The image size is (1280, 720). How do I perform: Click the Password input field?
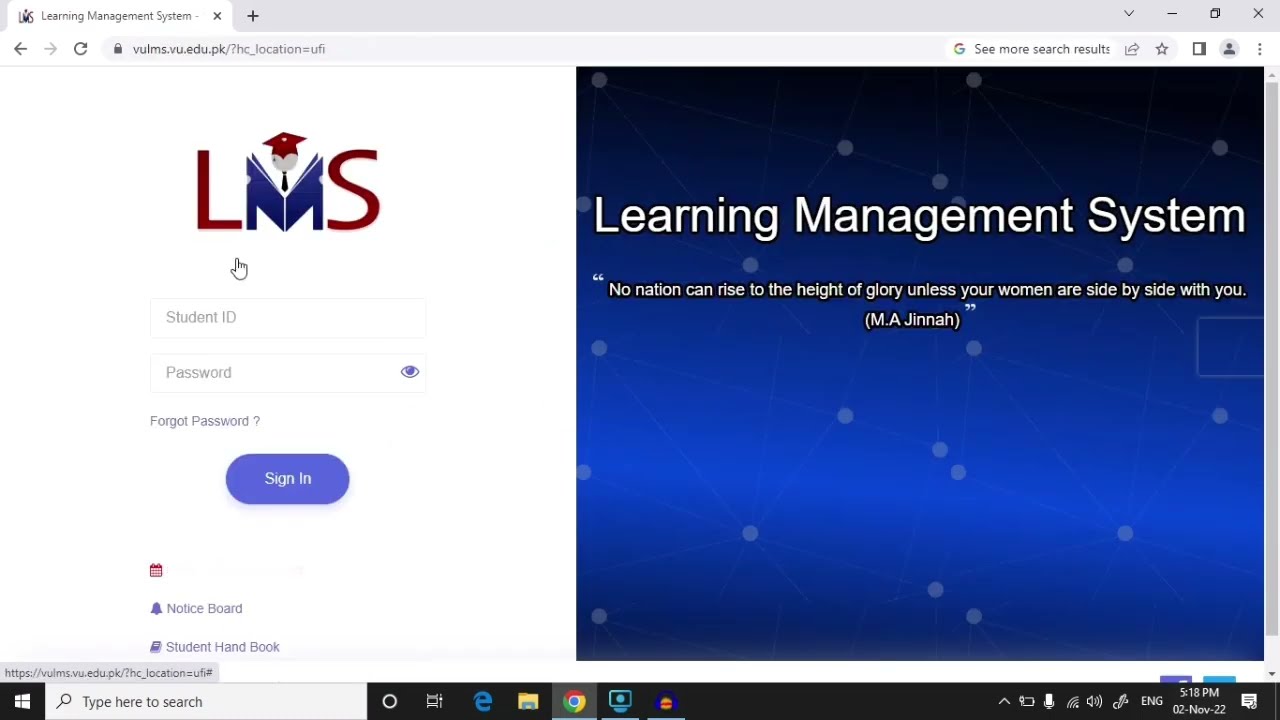[288, 372]
